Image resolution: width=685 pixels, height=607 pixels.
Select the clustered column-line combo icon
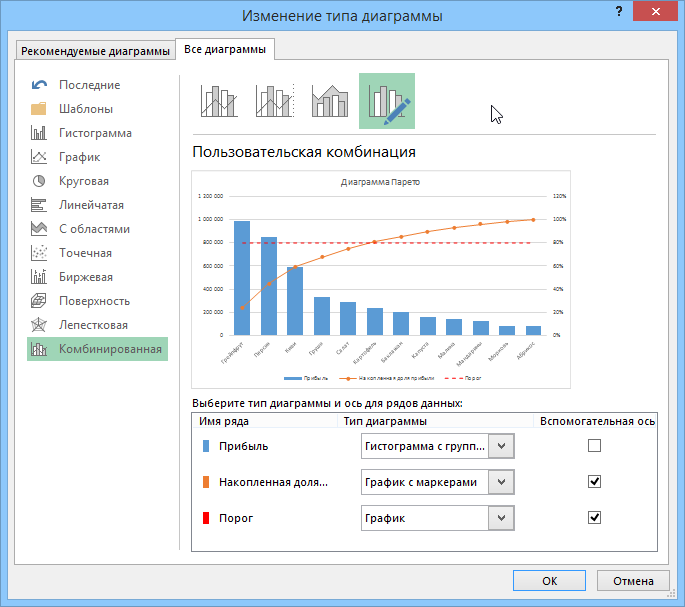click(219, 101)
